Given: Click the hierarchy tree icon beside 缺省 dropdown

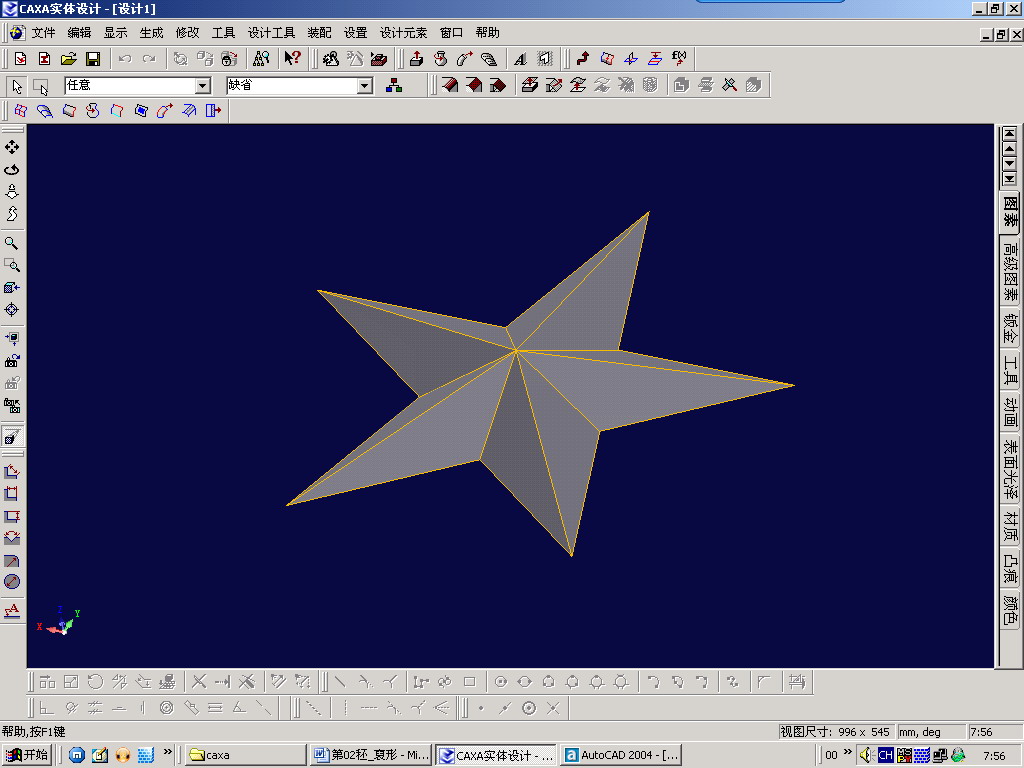Looking at the screenshot, I should [394, 86].
